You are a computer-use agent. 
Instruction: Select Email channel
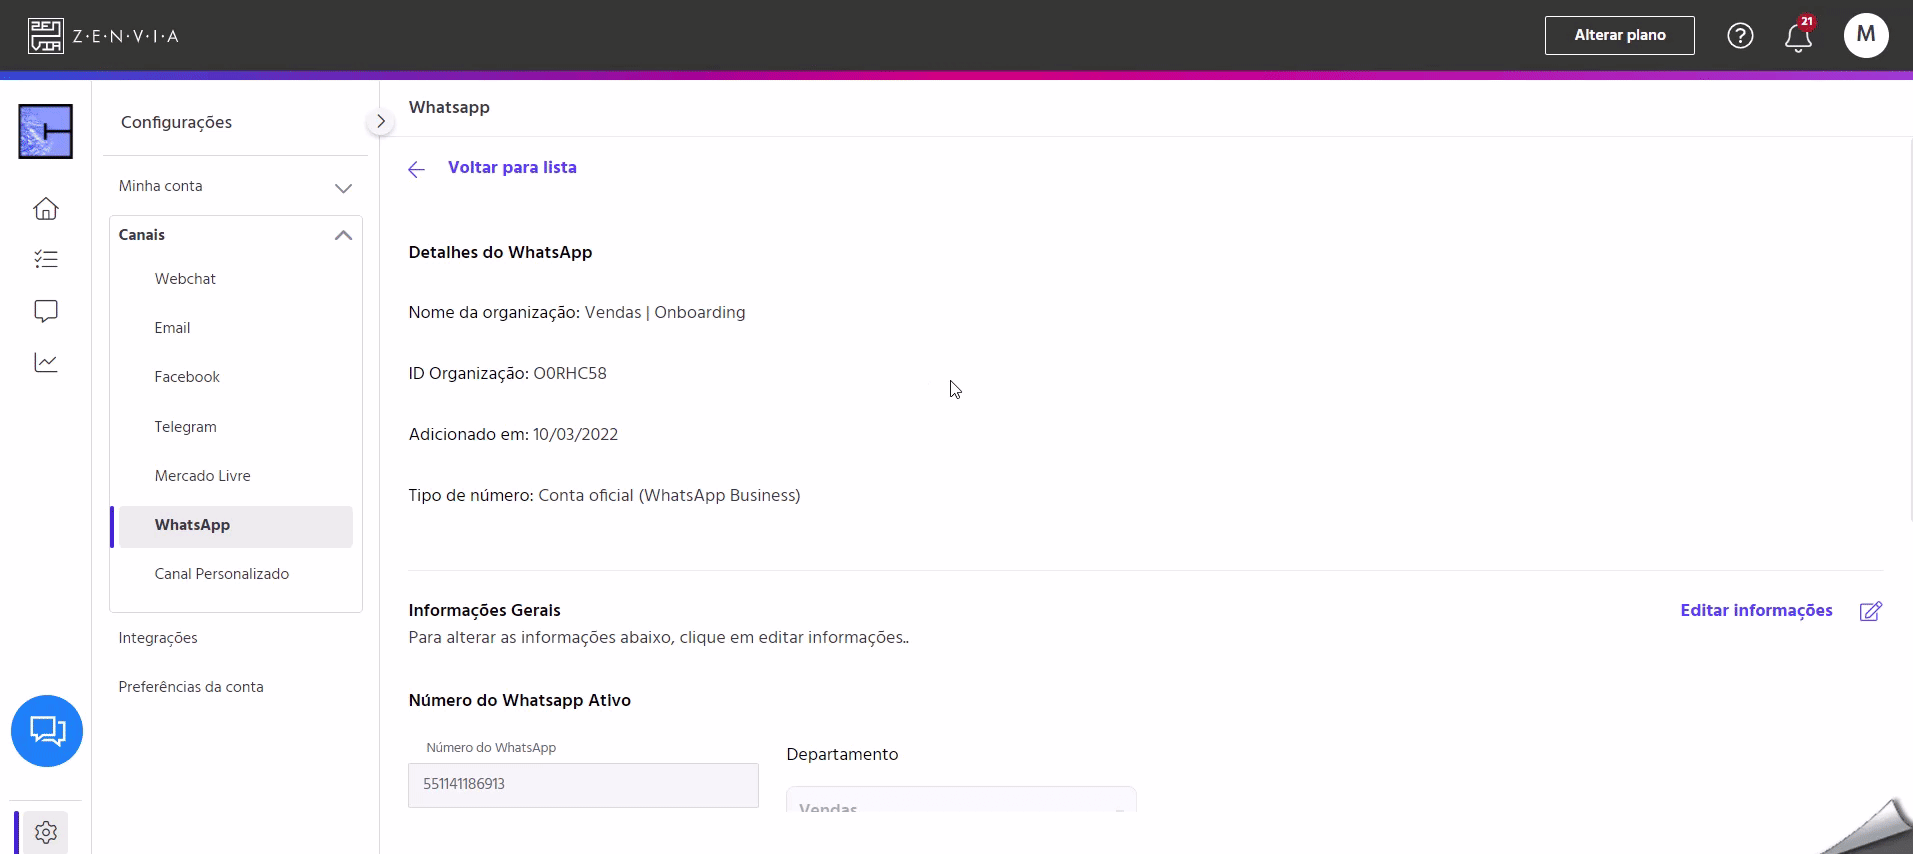click(x=172, y=328)
